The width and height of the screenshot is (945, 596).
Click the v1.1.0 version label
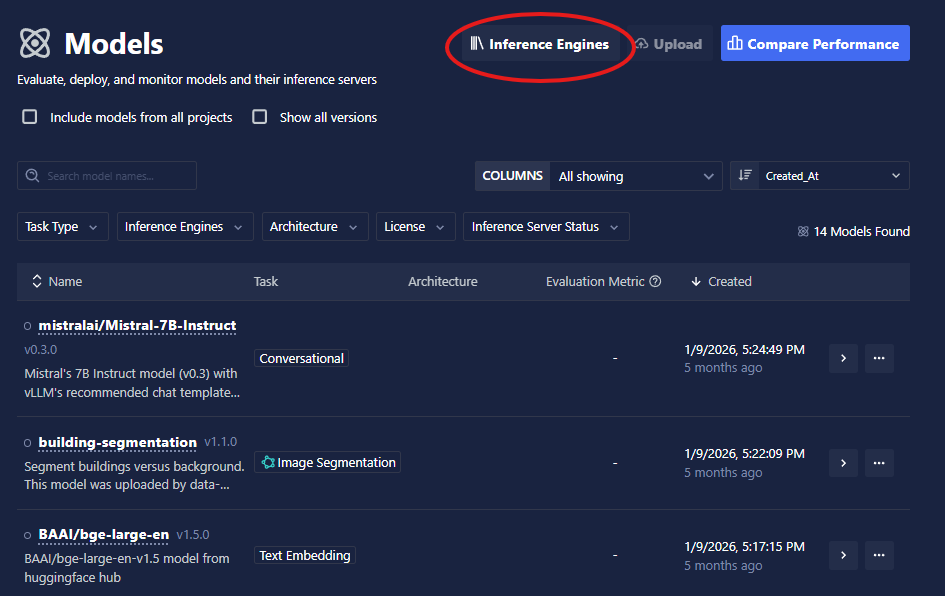pyautogui.click(x=221, y=442)
